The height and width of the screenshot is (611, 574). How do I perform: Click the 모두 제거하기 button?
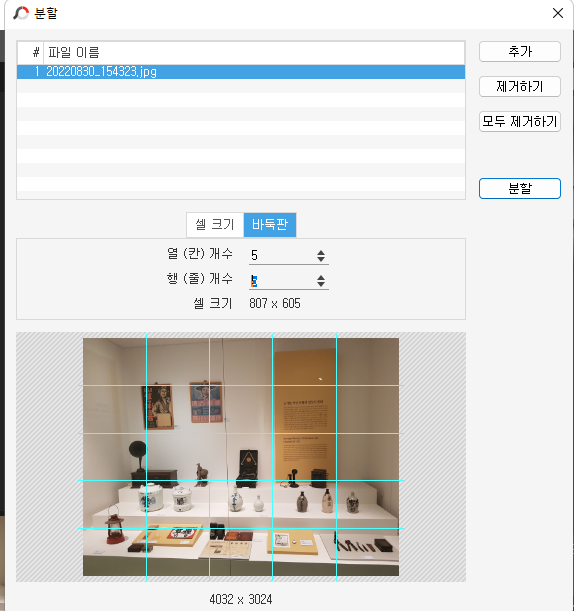pos(519,122)
